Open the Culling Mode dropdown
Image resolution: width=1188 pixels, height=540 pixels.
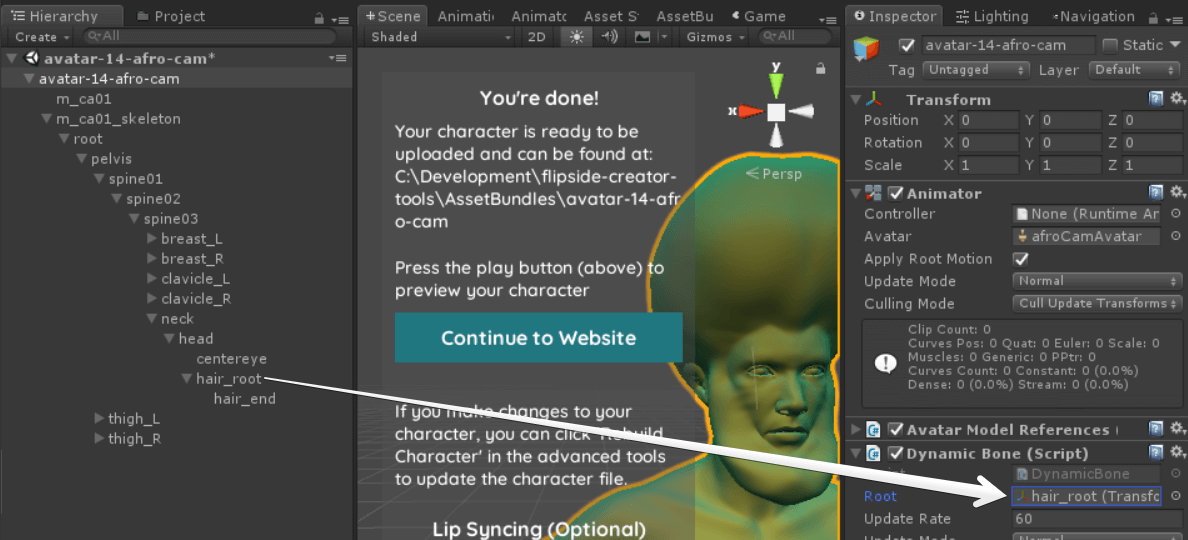coord(1097,304)
